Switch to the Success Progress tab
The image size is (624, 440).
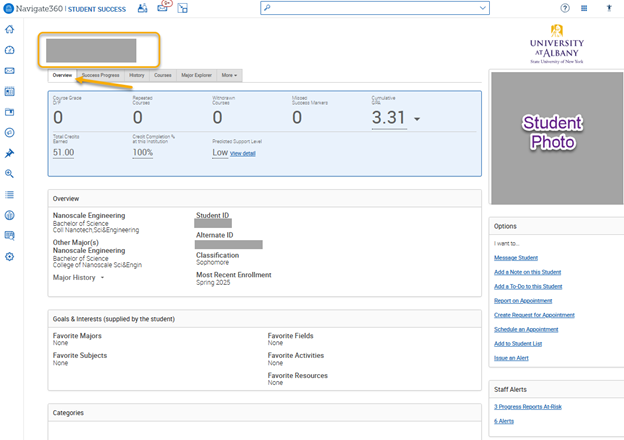coord(100,75)
